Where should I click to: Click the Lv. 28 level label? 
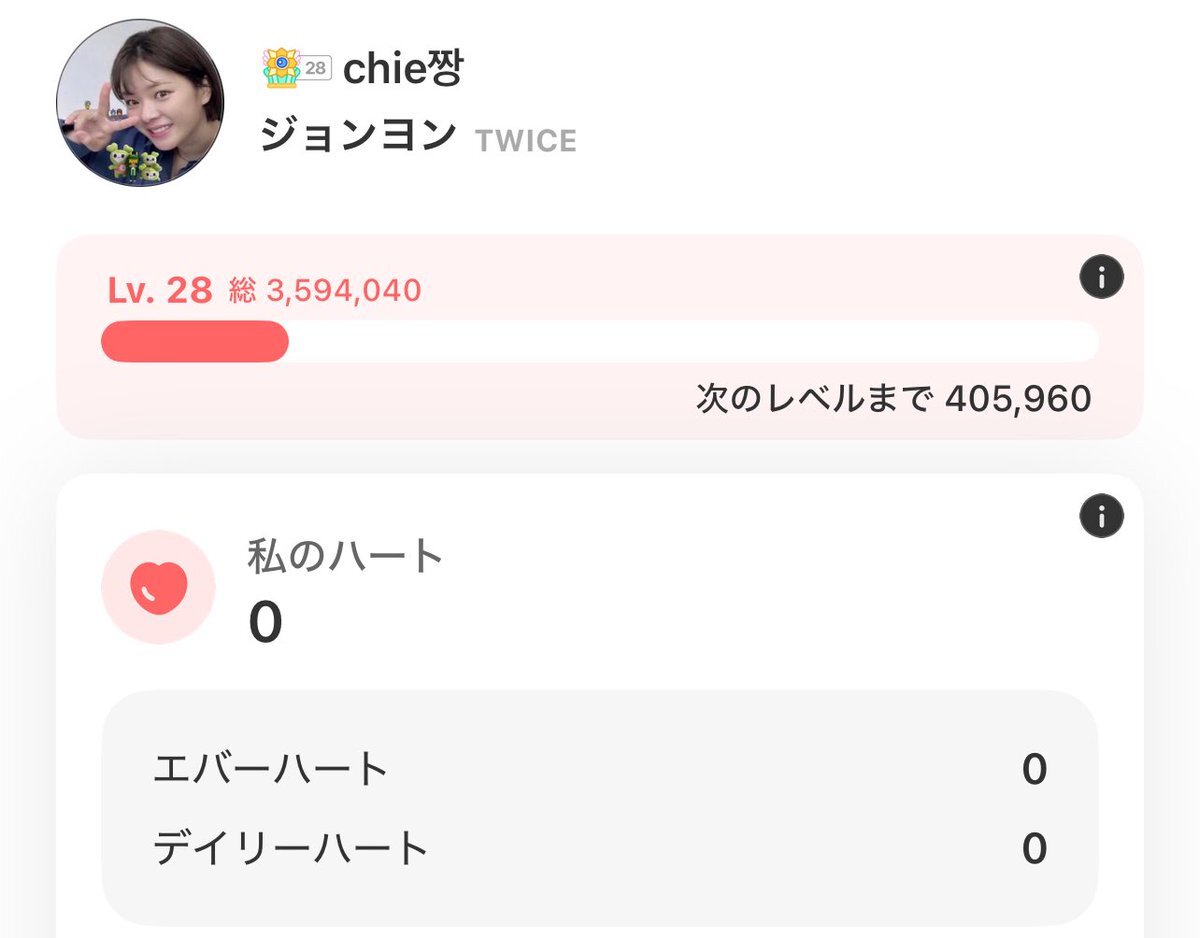[160, 291]
